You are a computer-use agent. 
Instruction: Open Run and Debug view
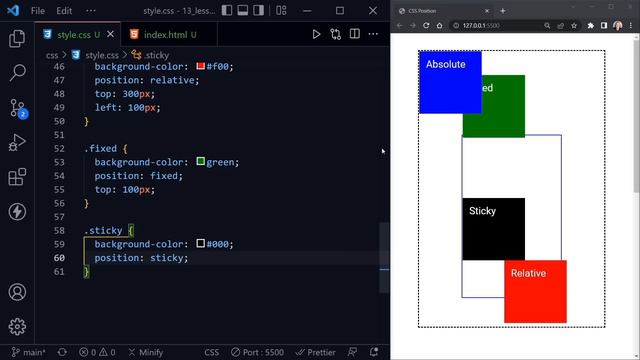(17, 142)
